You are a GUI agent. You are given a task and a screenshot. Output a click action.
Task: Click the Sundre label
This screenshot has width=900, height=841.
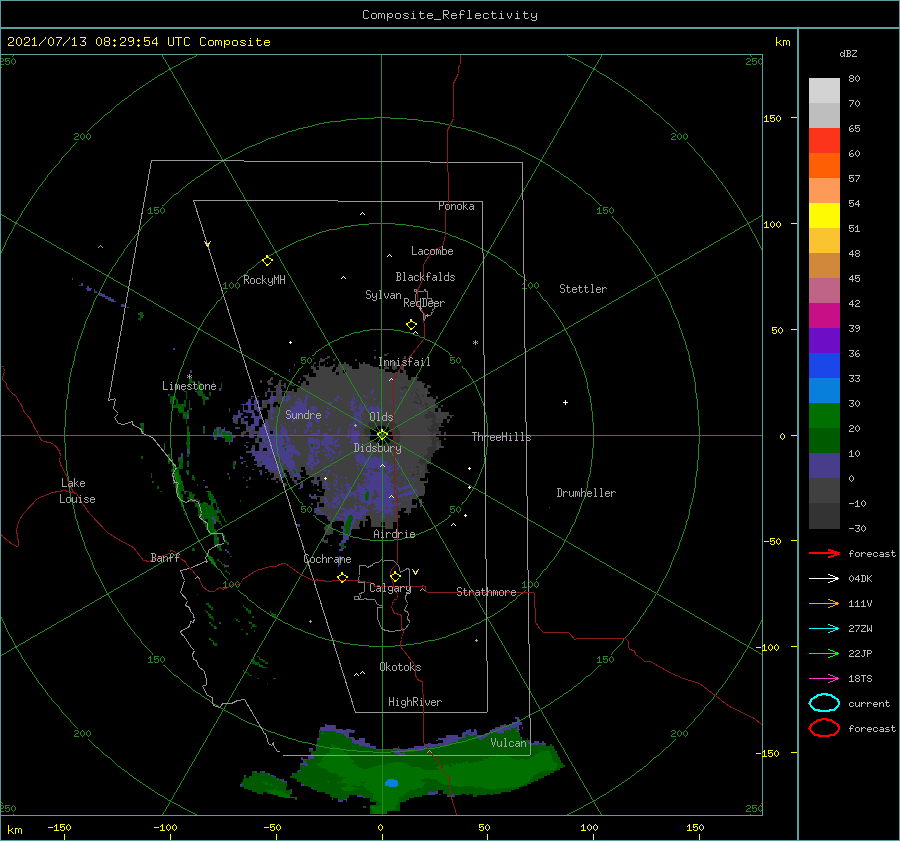click(x=303, y=414)
